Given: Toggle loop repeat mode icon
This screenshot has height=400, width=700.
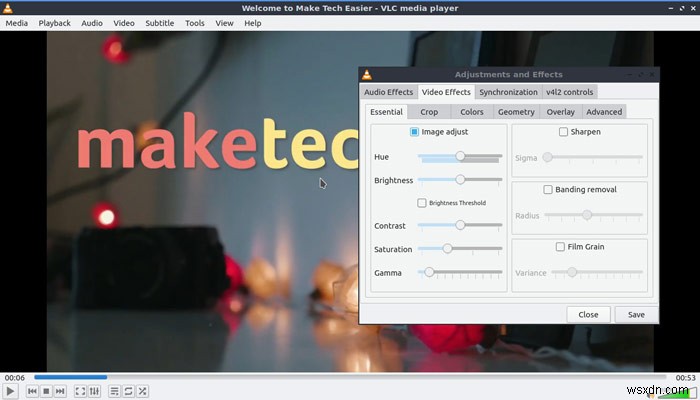Looking at the screenshot, I should 129,392.
